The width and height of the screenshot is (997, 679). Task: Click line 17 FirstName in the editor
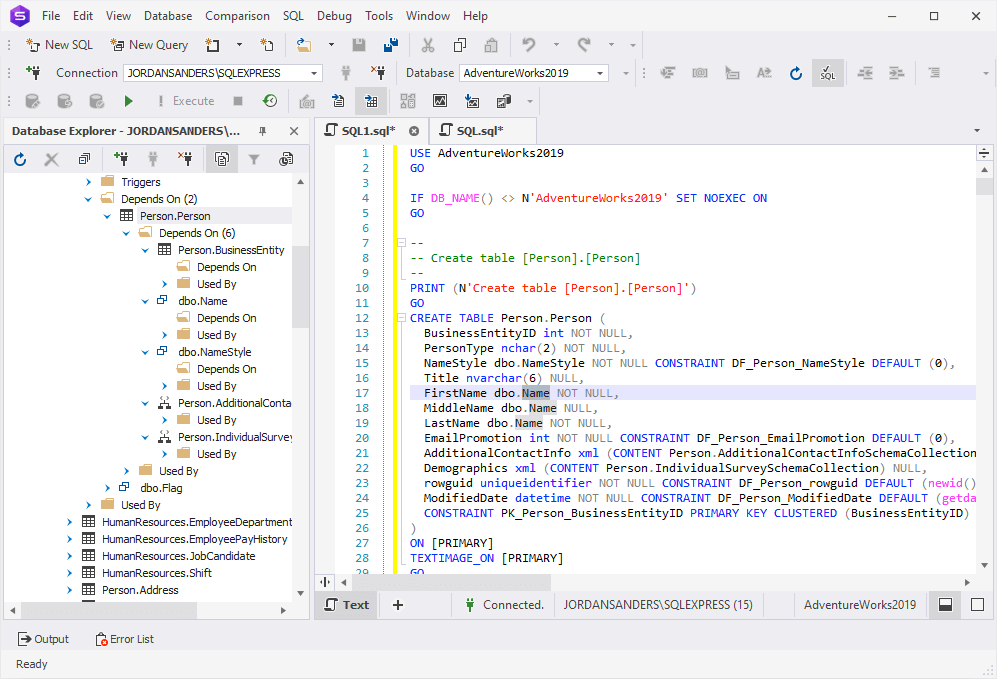(455, 393)
